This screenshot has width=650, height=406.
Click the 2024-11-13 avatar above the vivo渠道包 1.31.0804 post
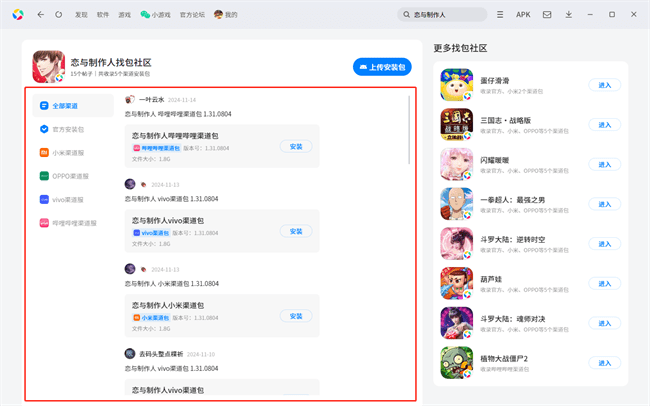130,184
